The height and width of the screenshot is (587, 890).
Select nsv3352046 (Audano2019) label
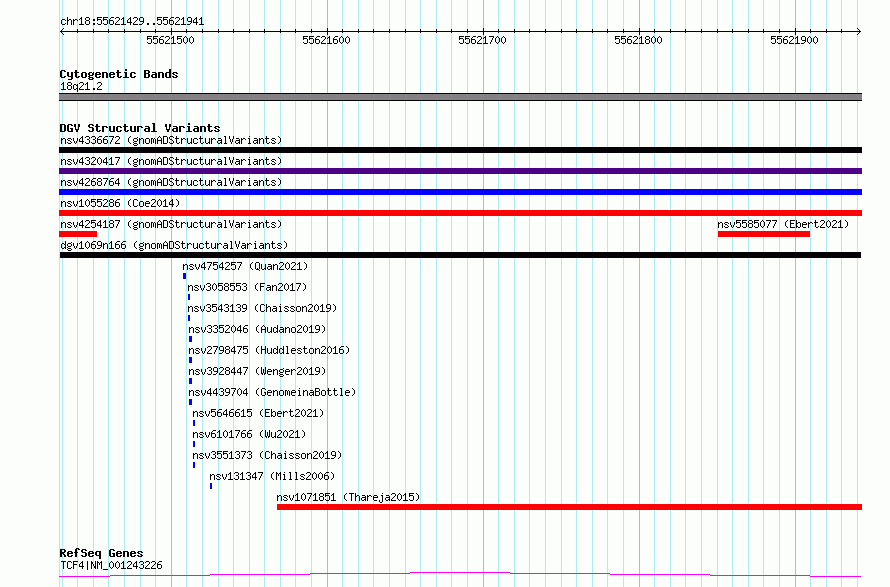(x=257, y=329)
